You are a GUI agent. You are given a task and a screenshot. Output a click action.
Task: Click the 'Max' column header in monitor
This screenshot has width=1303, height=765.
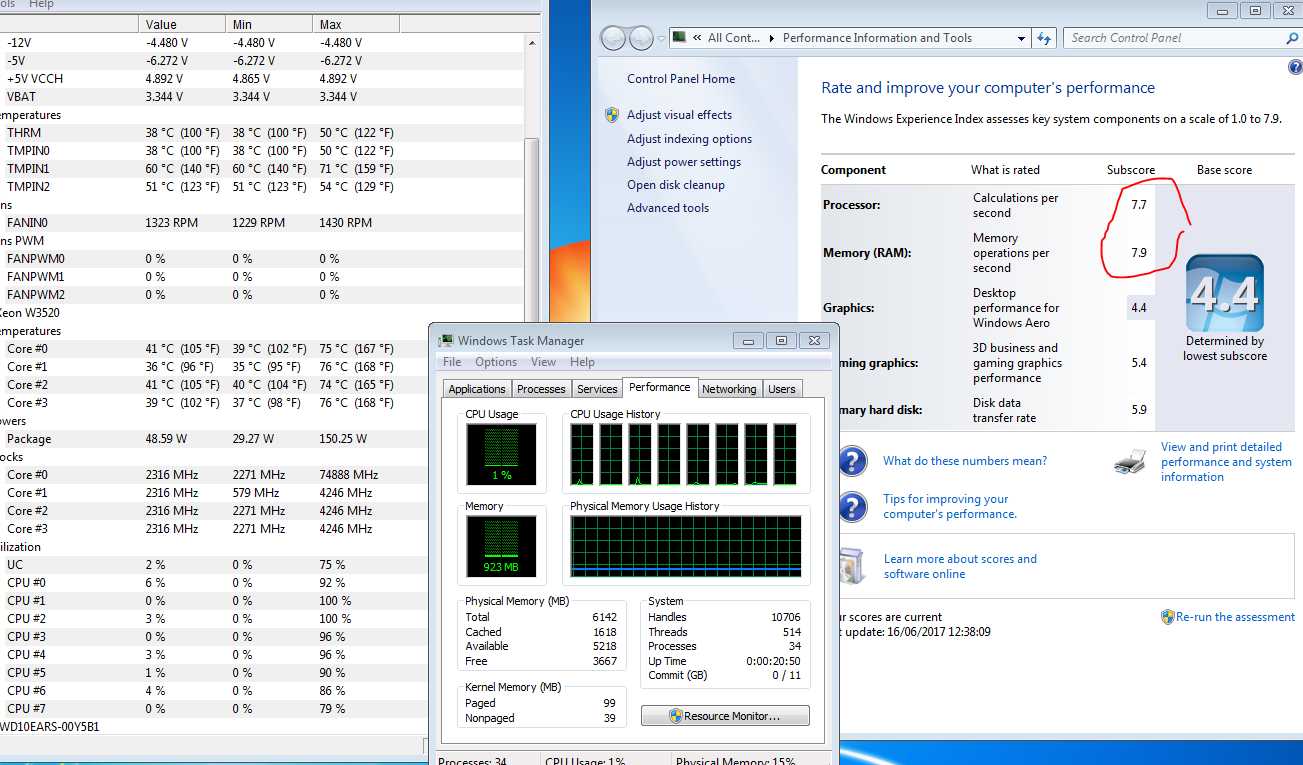[356, 24]
